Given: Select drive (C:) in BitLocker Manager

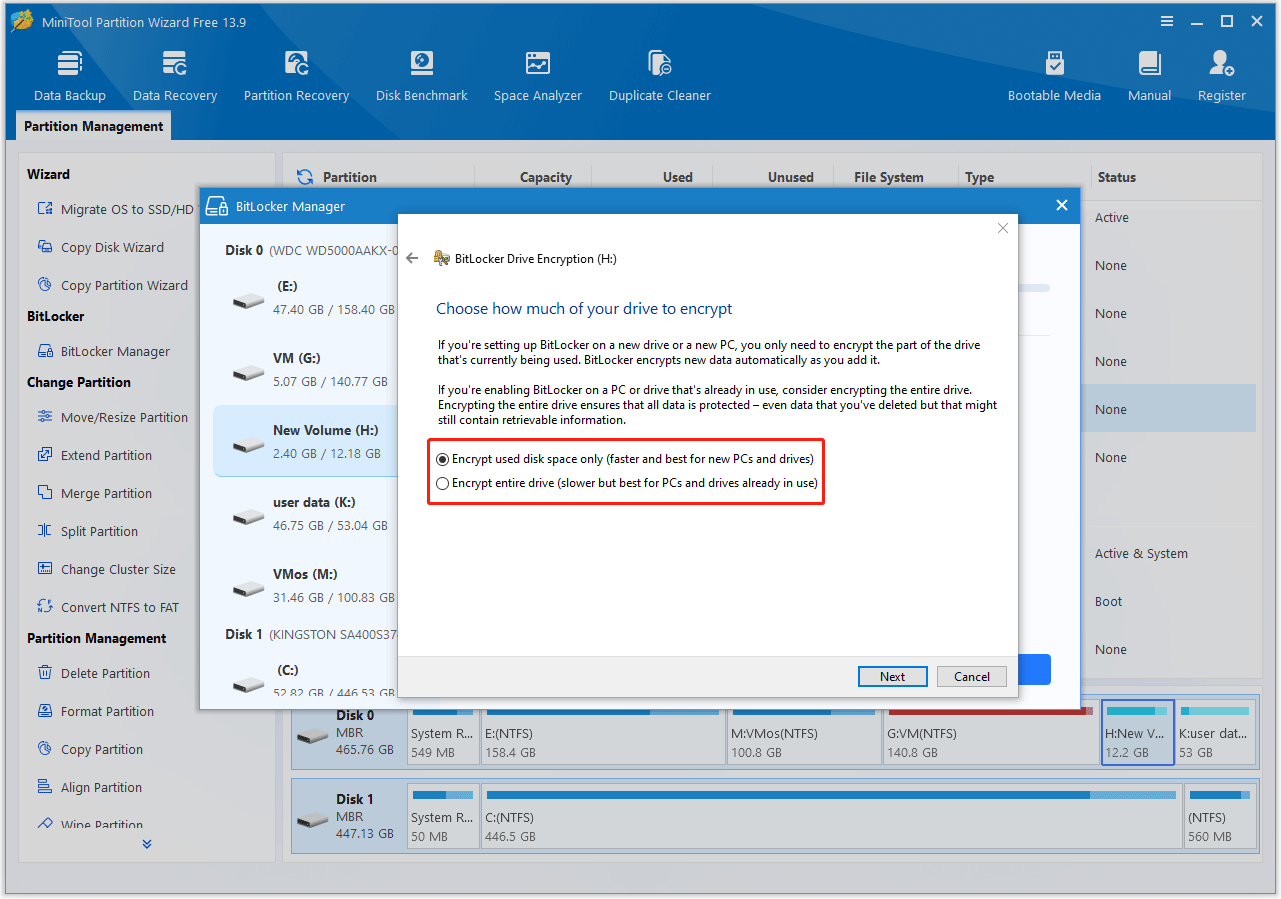Looking at the screenshot, I should (x=305, y=678).
